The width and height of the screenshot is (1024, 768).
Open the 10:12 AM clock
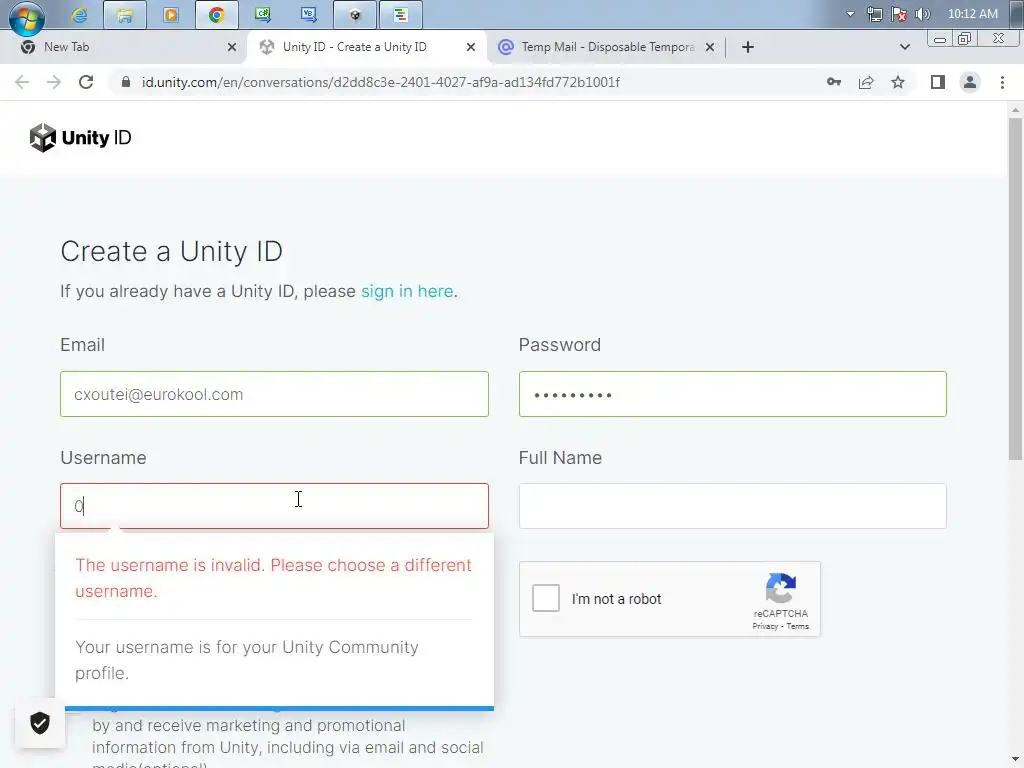pyautogui.click(x=972, y=14)
